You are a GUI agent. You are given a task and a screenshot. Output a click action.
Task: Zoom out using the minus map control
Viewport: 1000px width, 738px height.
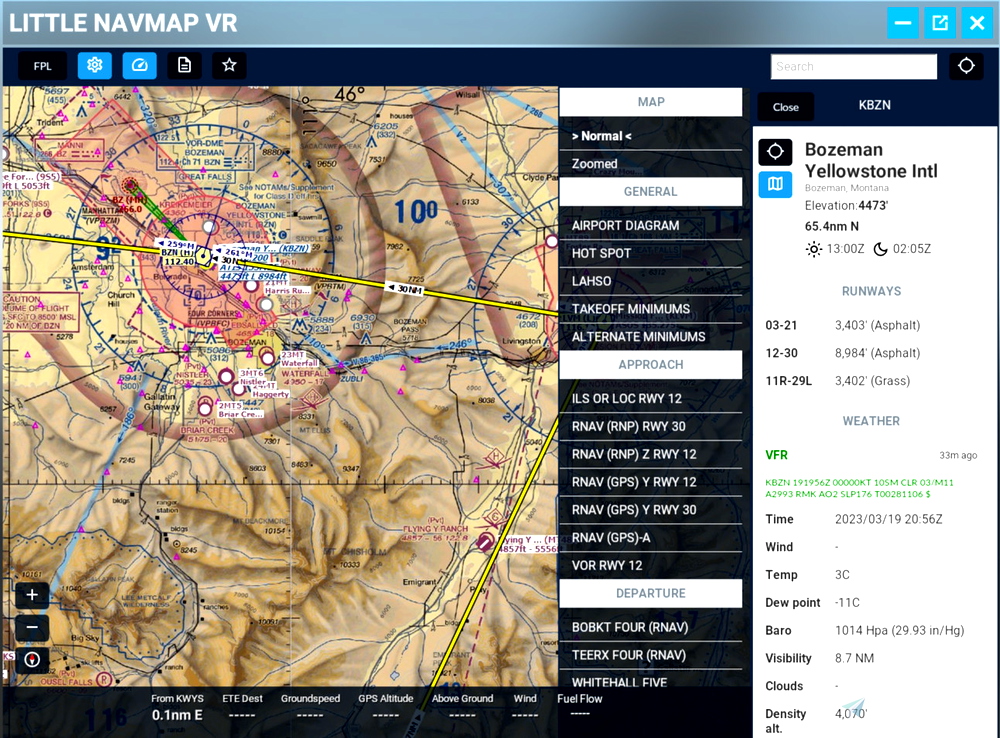click(31, 628)
